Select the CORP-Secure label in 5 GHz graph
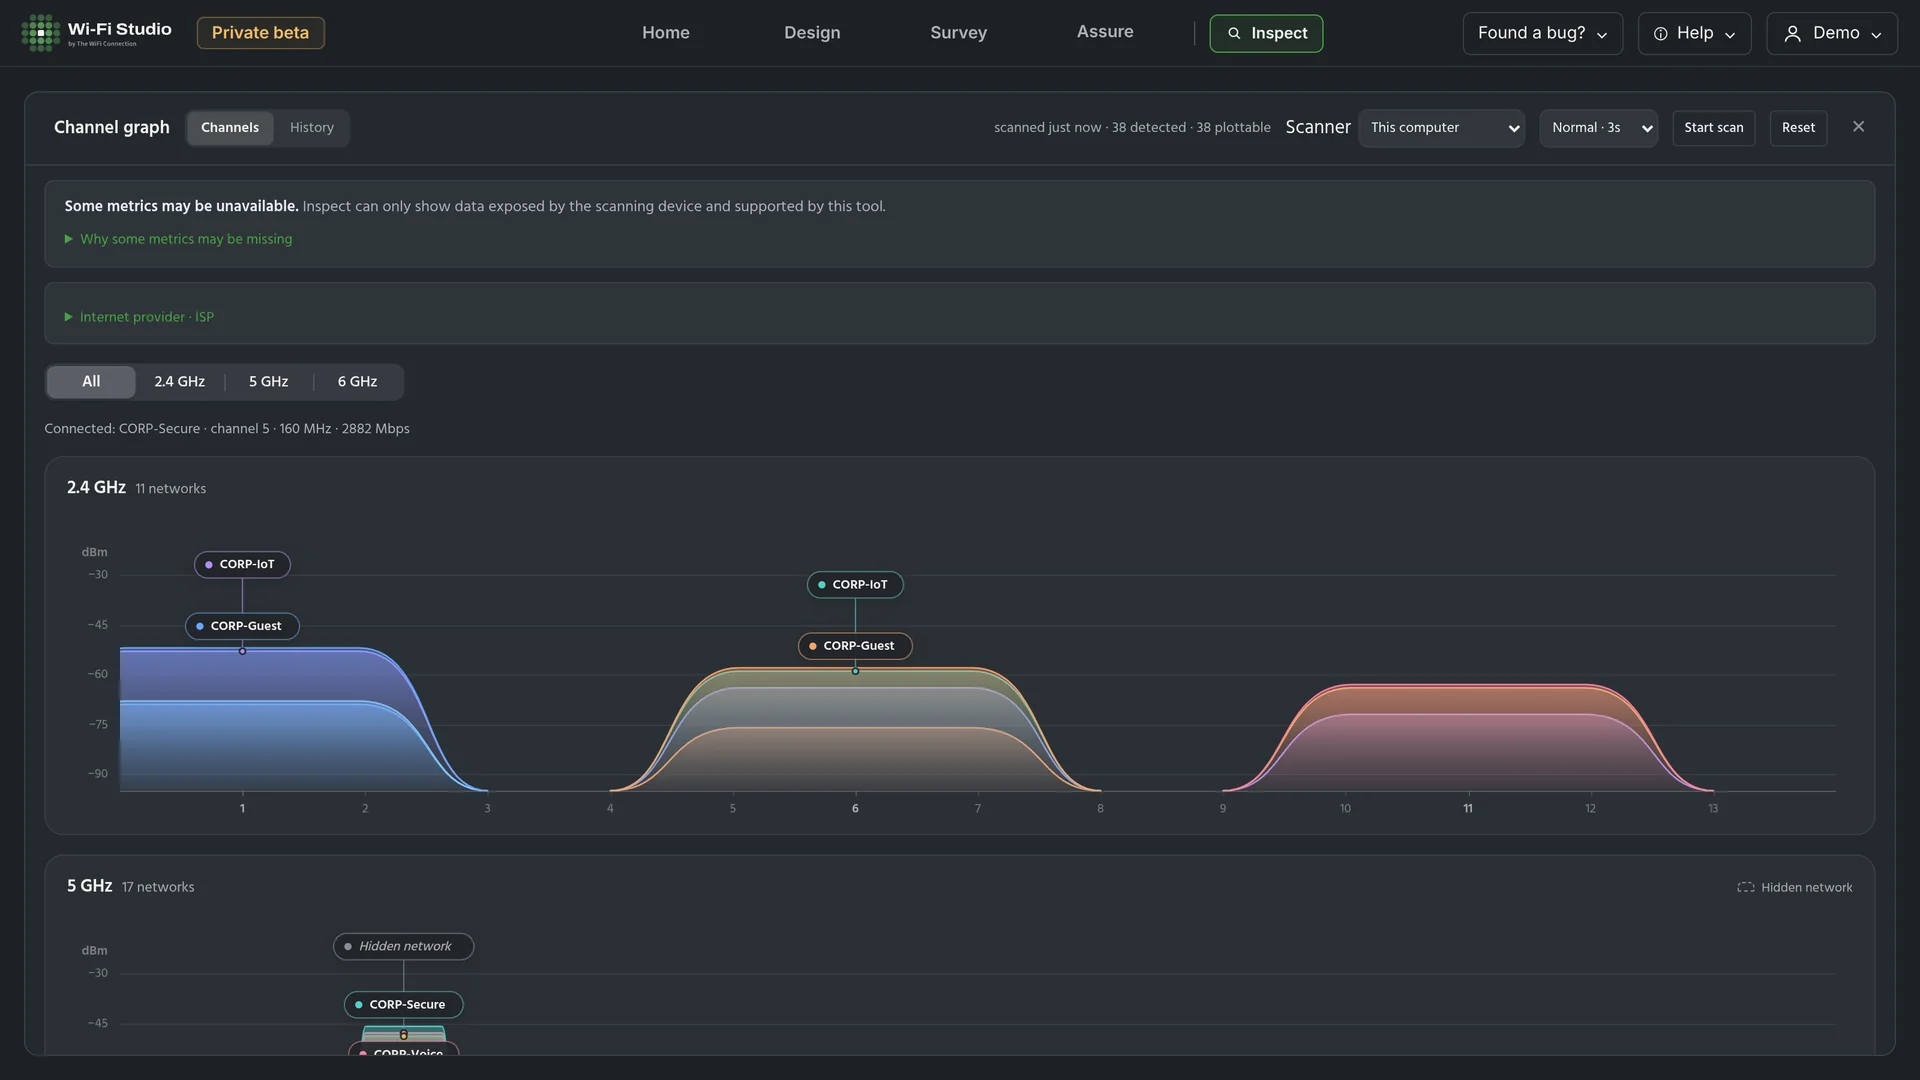1920x1080 pixels. (403, 1004)
